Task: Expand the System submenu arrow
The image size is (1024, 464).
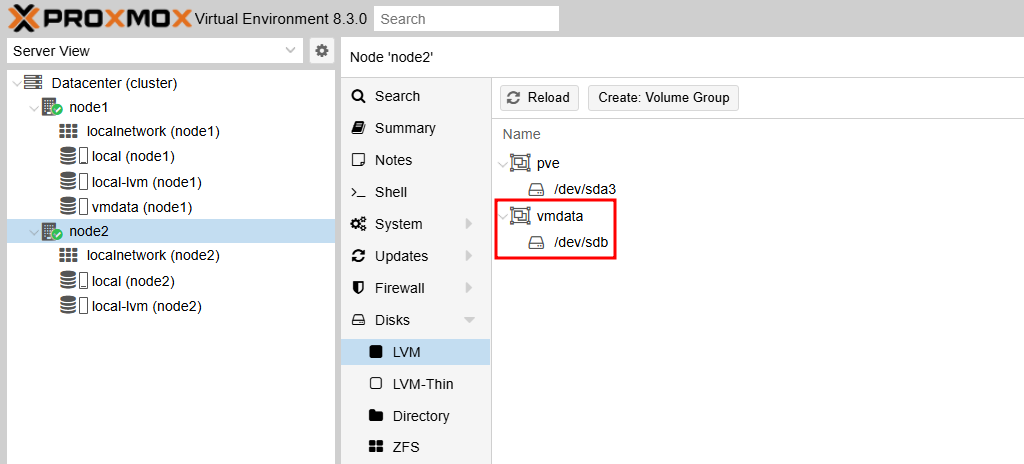Action: tap(469, 224)
